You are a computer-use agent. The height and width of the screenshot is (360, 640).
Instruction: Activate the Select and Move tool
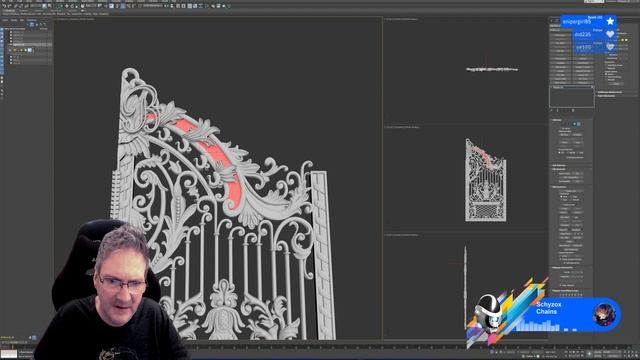(x=67, y=6)
